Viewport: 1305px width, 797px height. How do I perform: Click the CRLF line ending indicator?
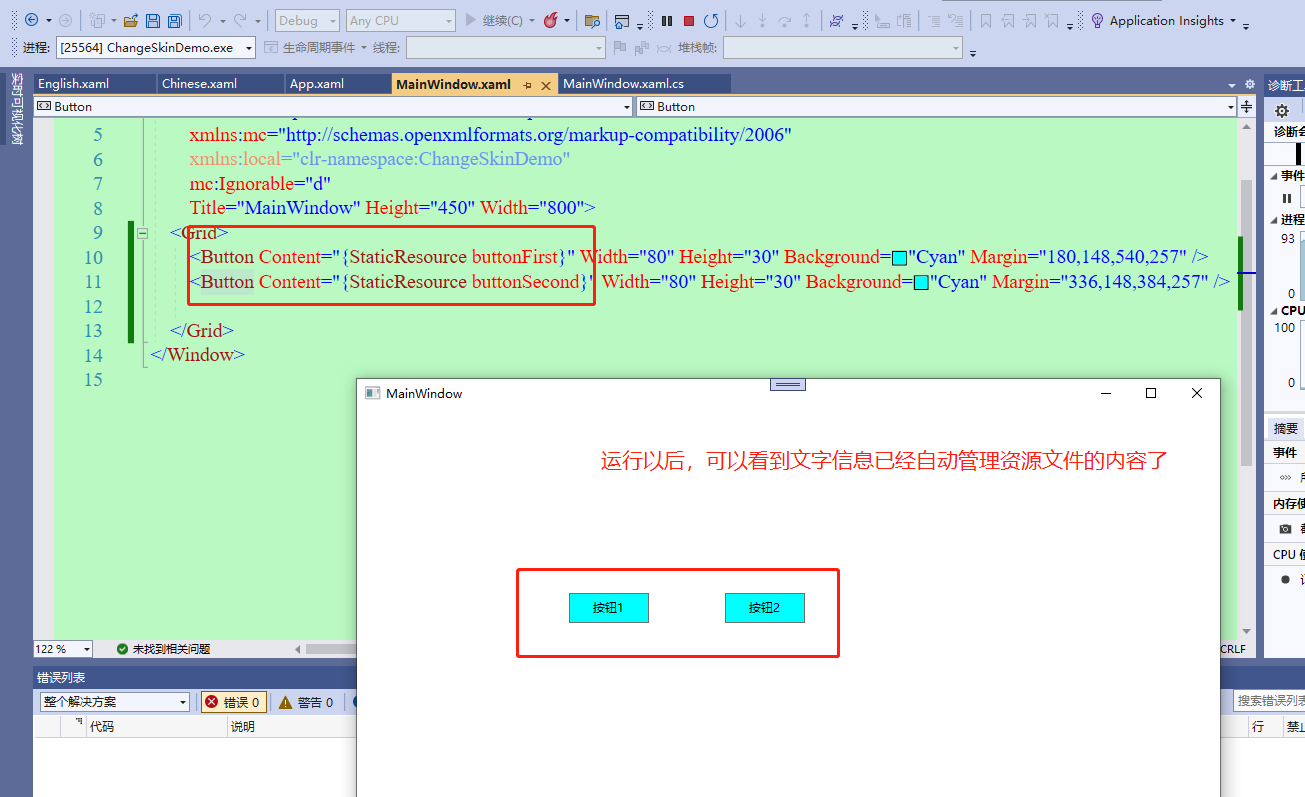[x=1233, y=649]
